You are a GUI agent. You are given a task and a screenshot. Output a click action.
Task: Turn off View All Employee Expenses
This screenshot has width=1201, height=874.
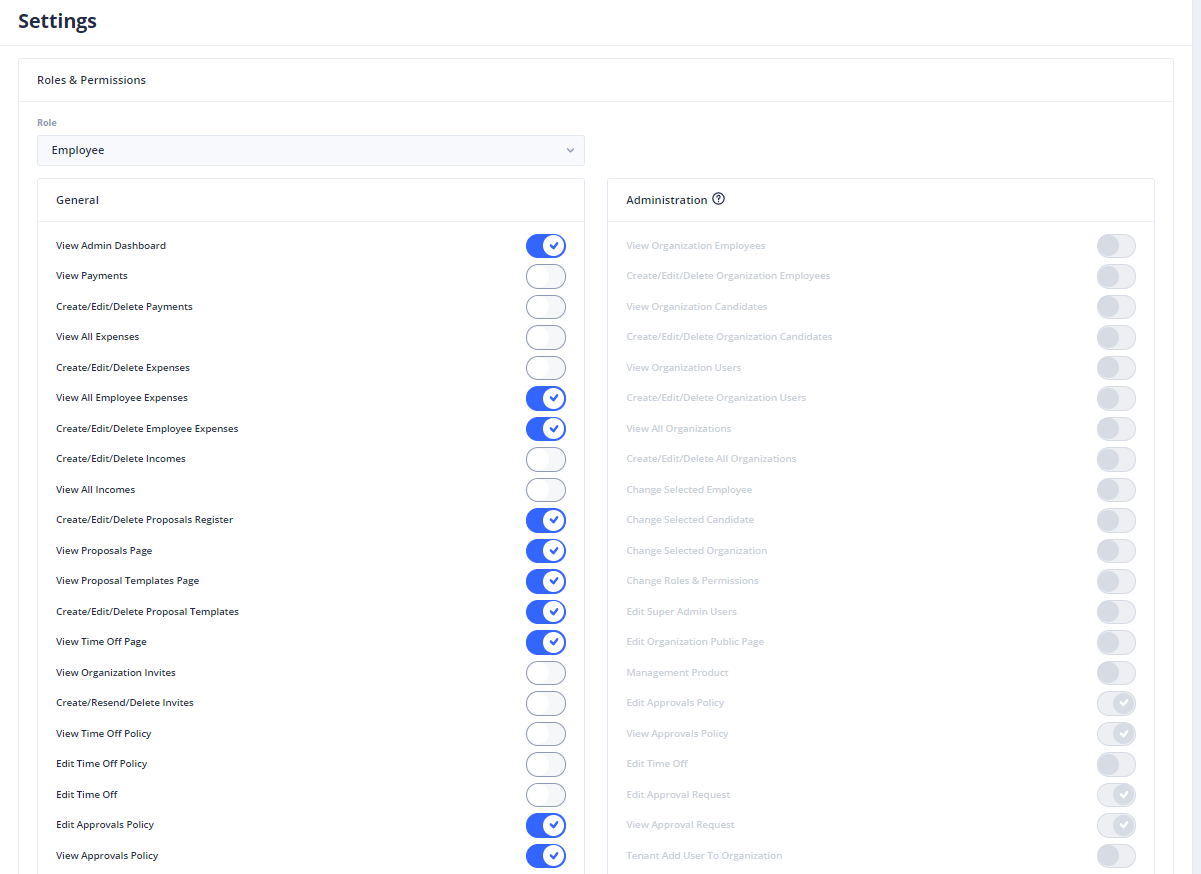pyautogui.click(x=546, y=398)
